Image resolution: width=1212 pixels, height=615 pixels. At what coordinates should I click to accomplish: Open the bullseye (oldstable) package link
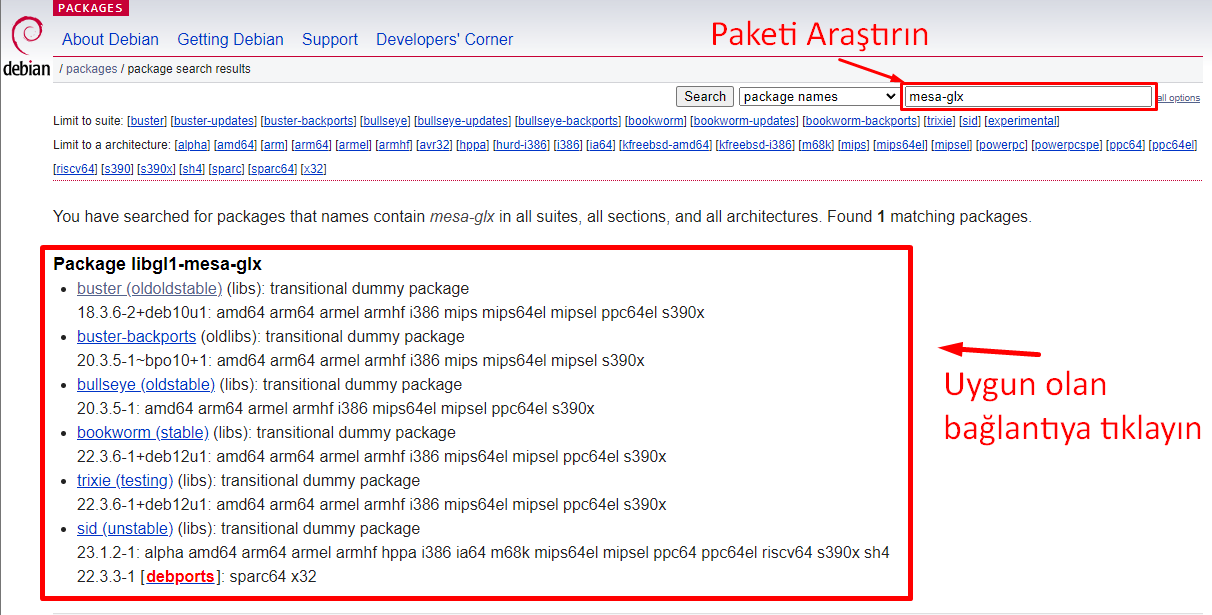pos(146,385)
